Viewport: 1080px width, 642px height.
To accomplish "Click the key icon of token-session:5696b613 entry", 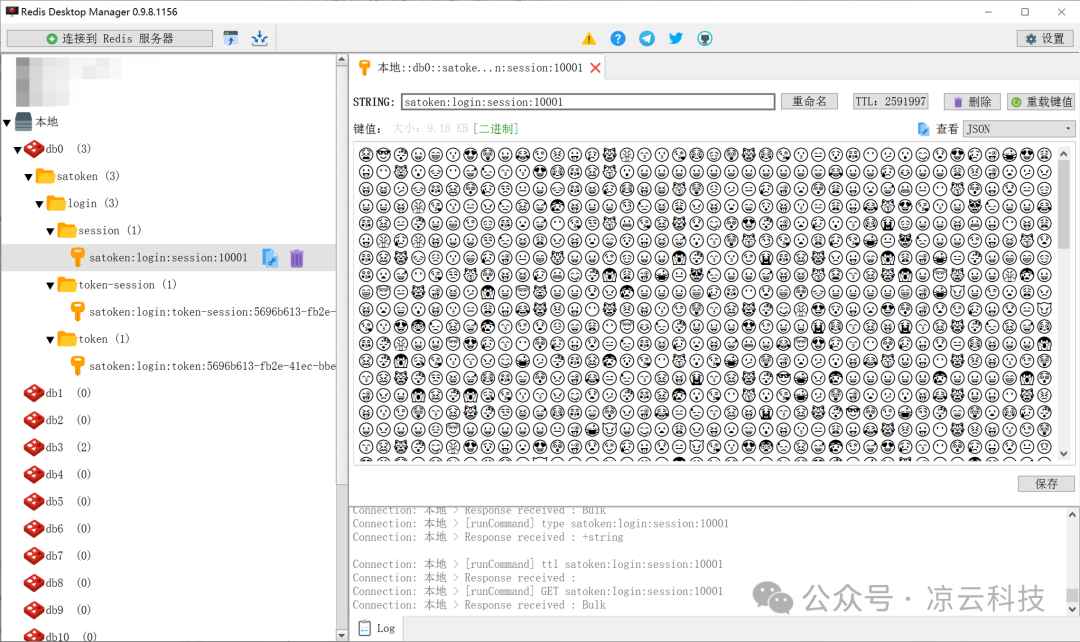I will (77, 311).
